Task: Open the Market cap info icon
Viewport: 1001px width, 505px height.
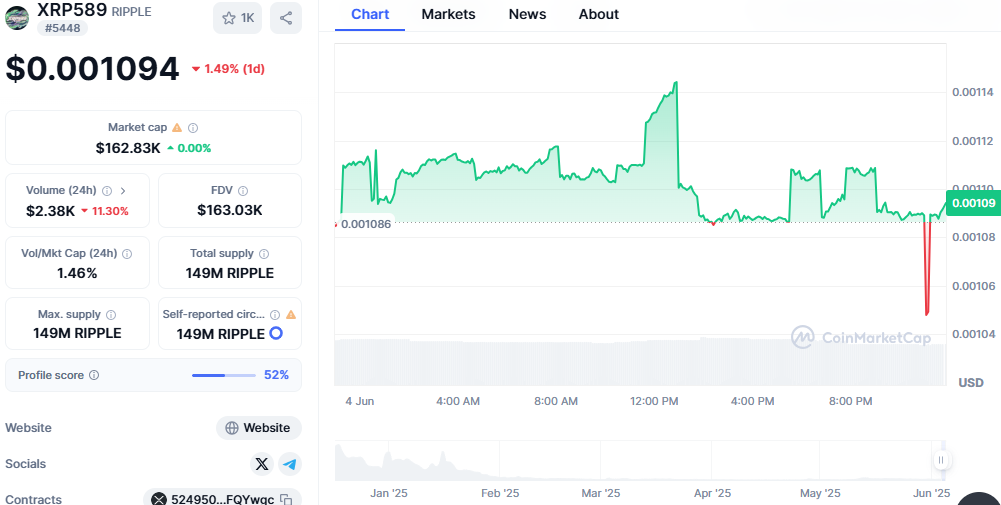Action: coord(193,128)
